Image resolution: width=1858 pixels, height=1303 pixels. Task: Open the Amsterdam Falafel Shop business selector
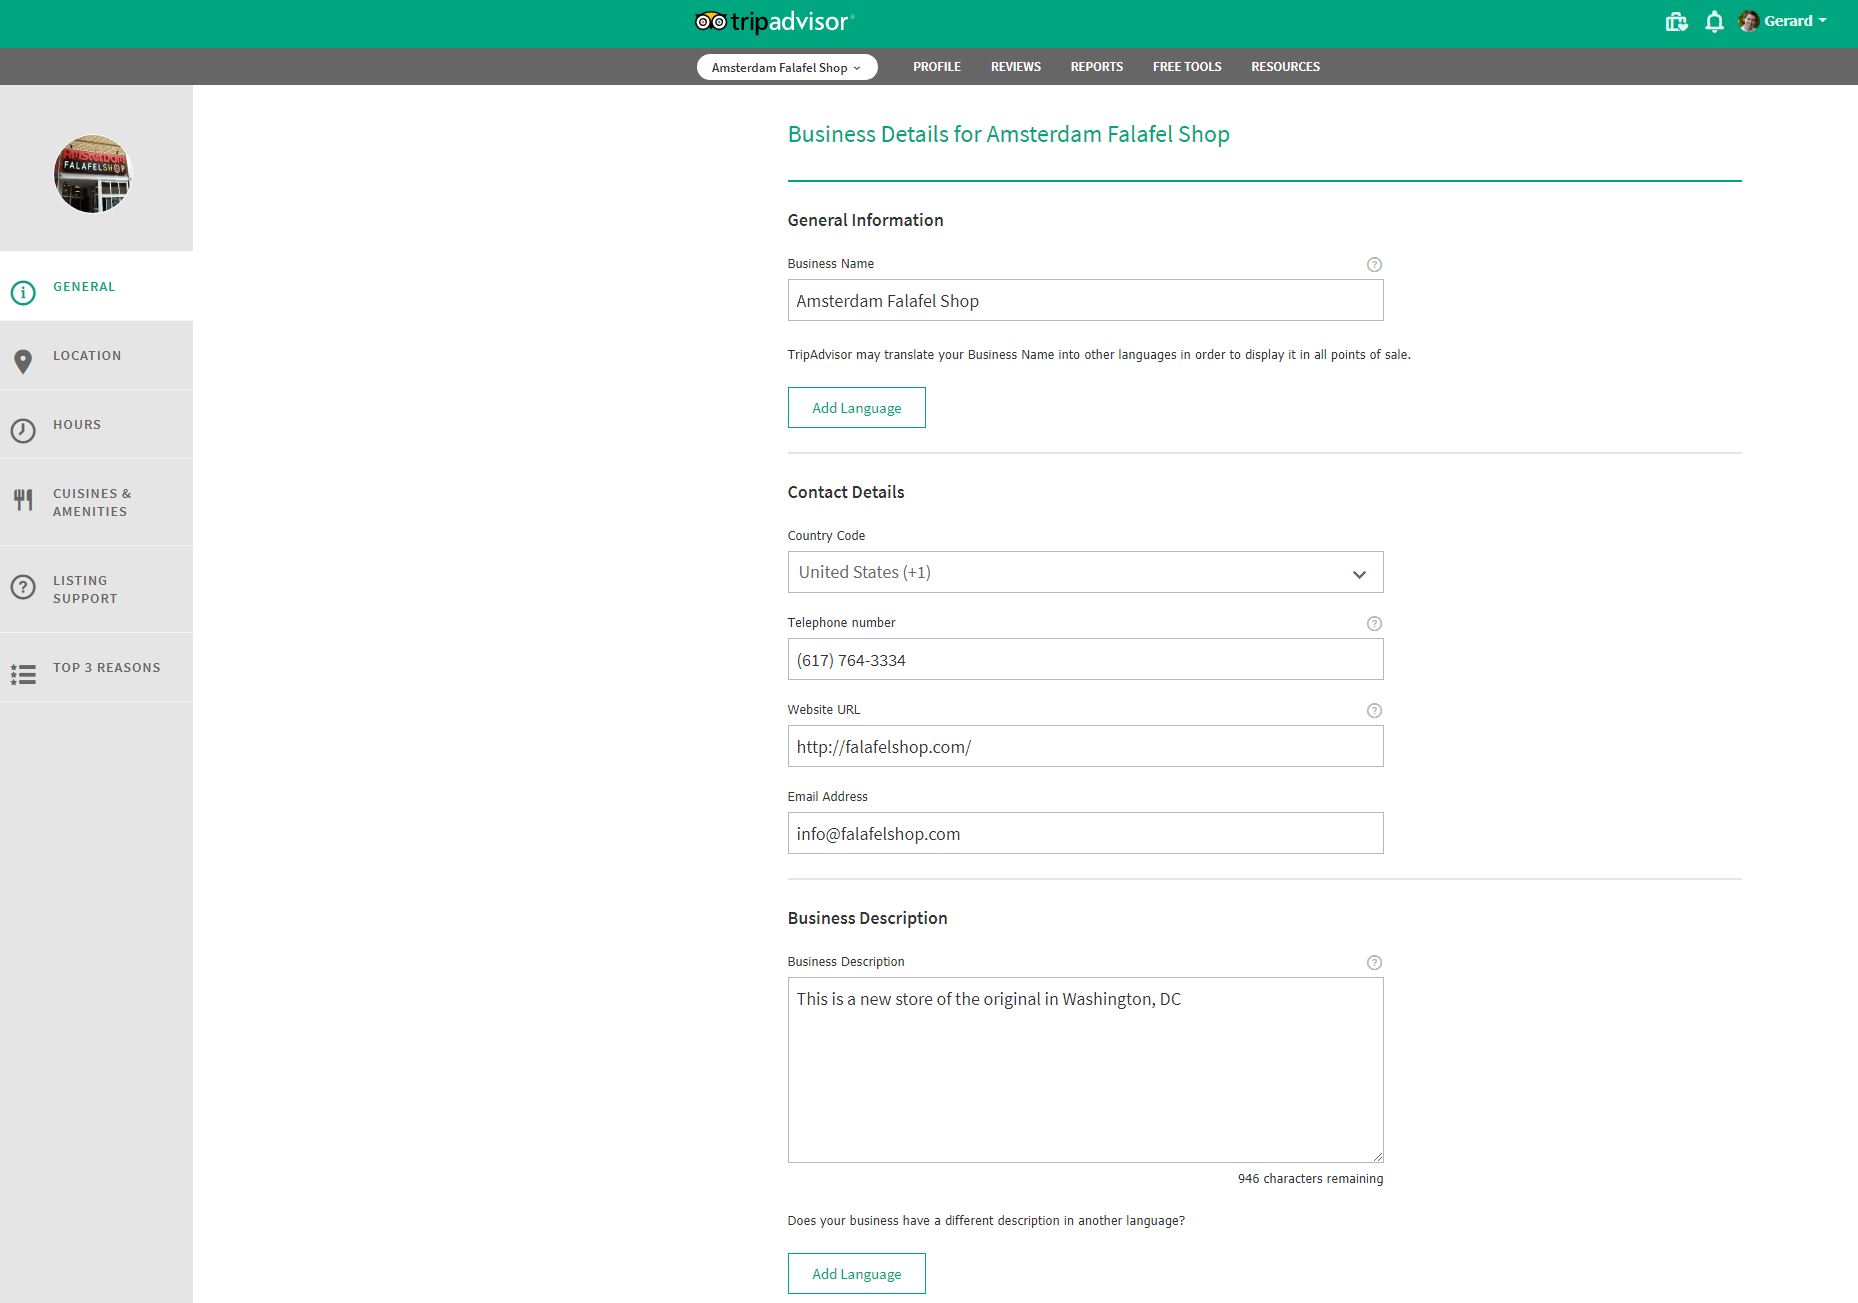point(786,68)
